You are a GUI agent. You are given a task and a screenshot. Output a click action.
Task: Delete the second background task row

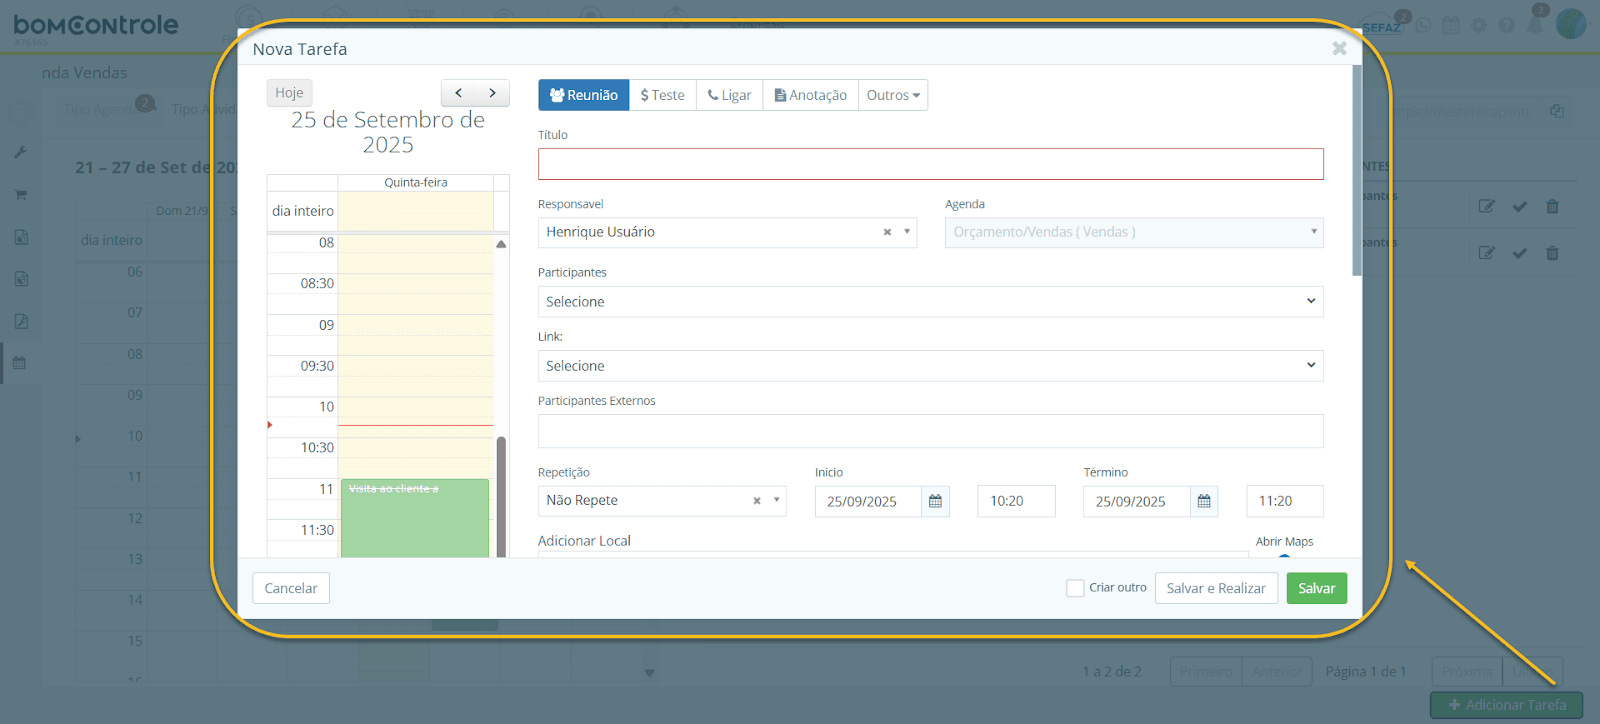[1553, 253]
